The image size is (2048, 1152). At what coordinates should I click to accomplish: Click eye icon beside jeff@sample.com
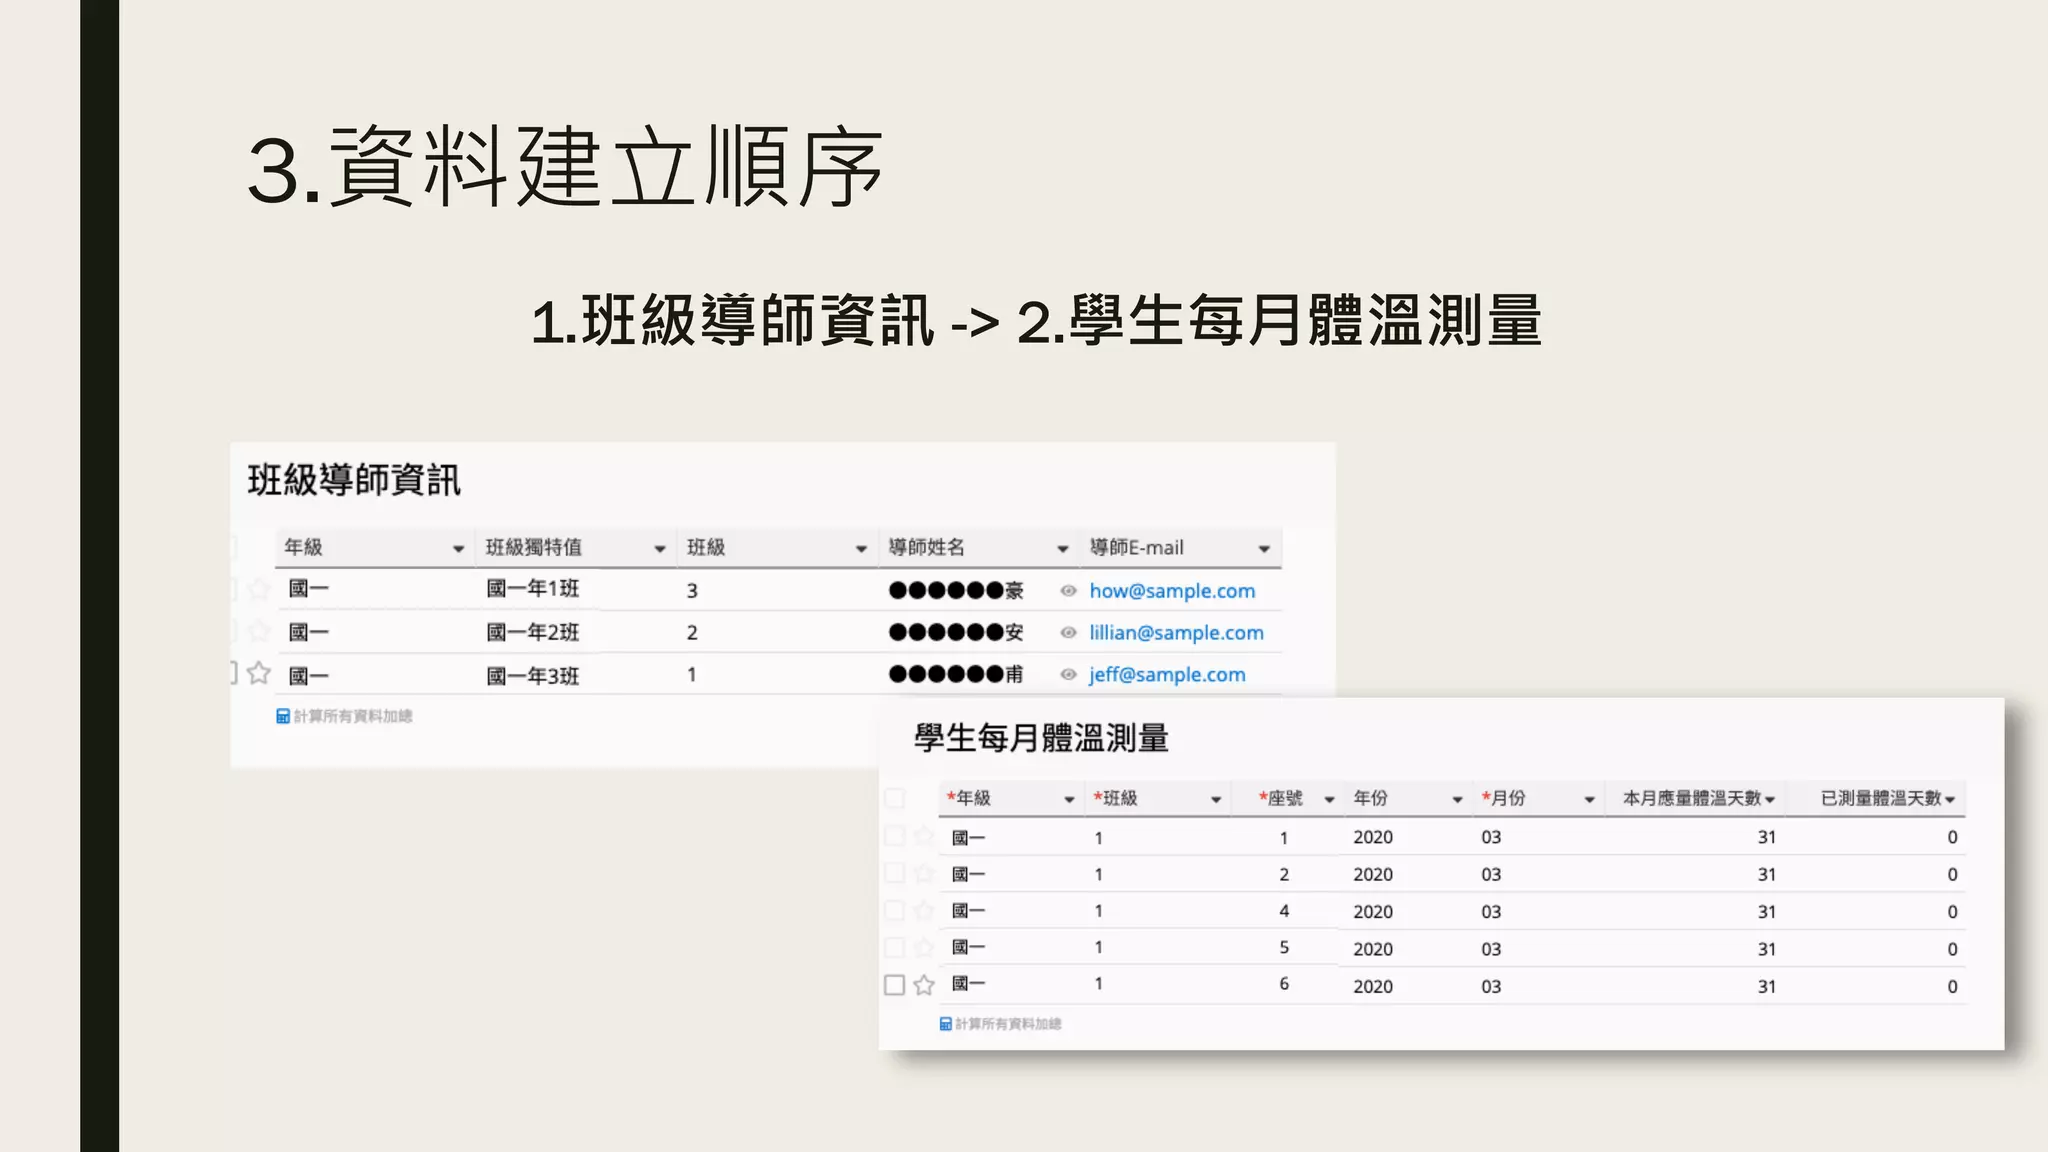[x=1068, y=675]
